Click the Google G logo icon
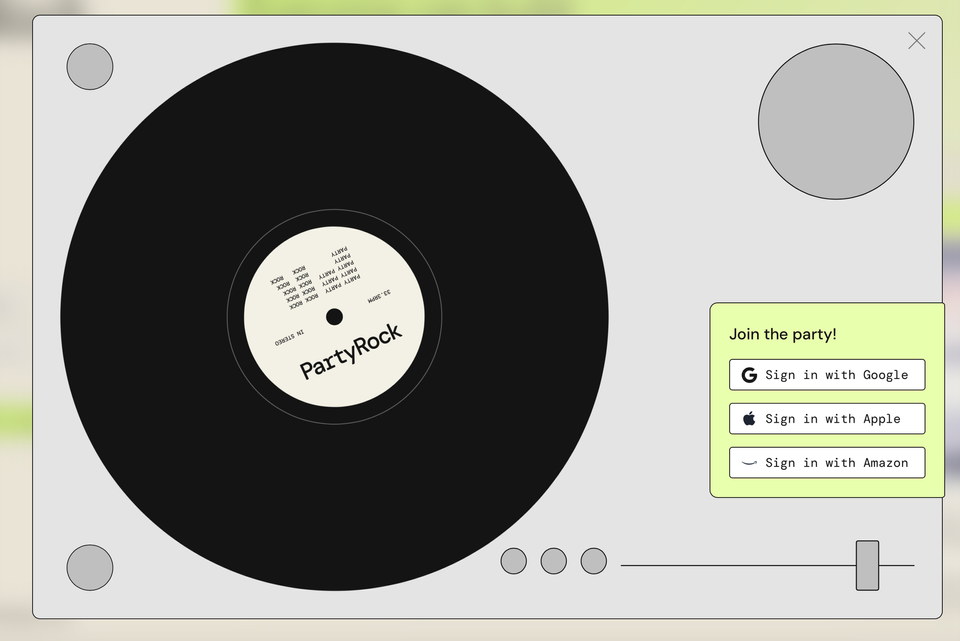 749,375
